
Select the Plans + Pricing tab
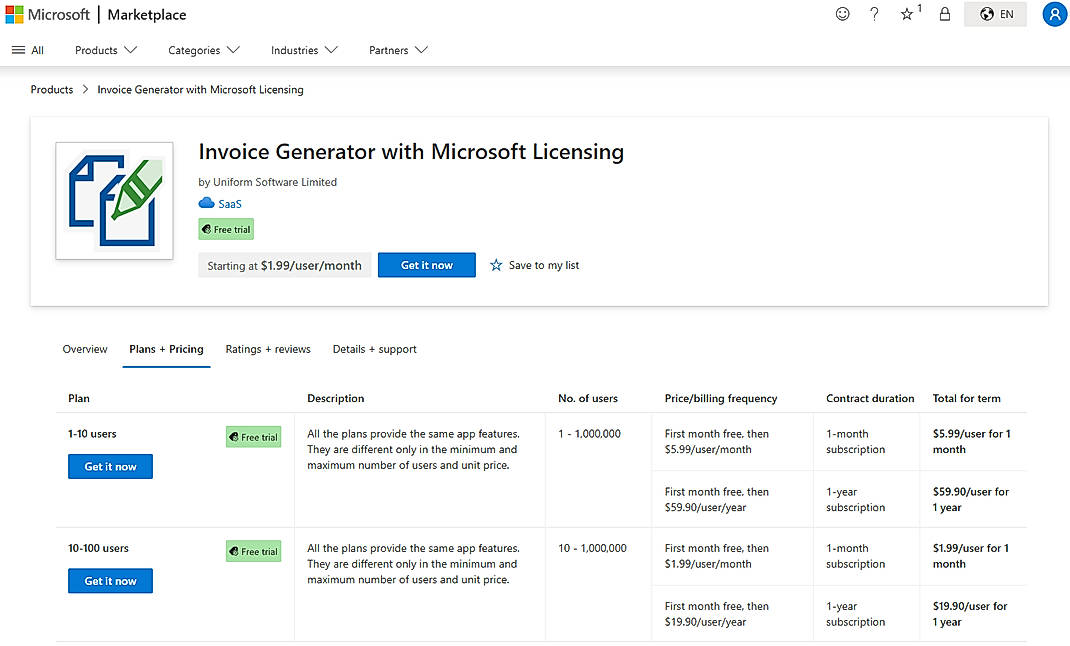(x=167, y=349)
